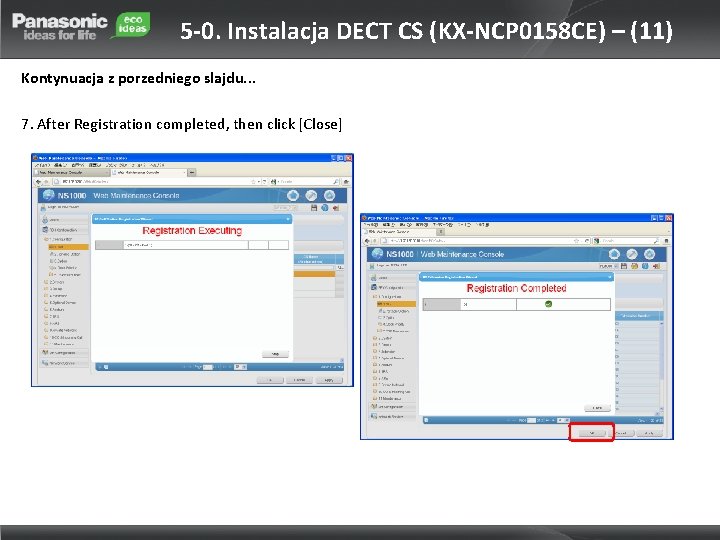The image size is (720, 540).
Task: Open greyed dropdown in Registration Executing window toolbar
Action: point(285,208)
